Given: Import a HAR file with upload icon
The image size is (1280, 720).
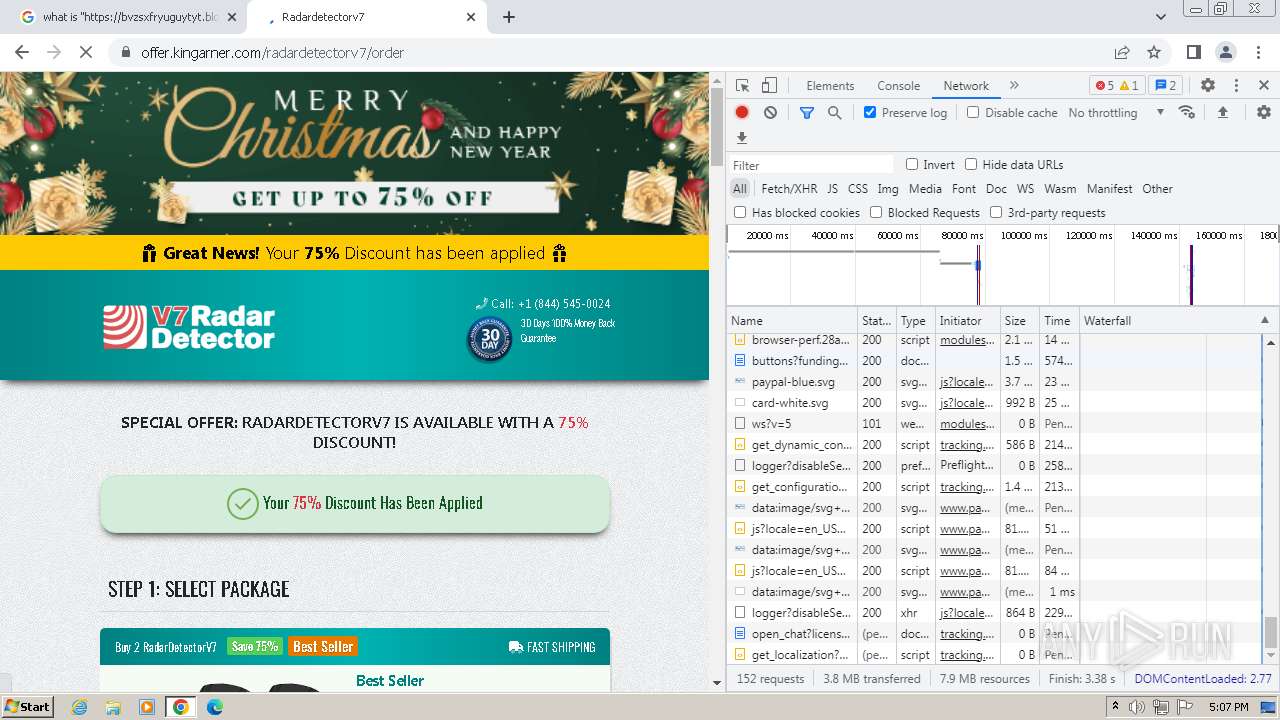Looking at the screenshot, I should pyautogui.click(x=1222, y=113).
